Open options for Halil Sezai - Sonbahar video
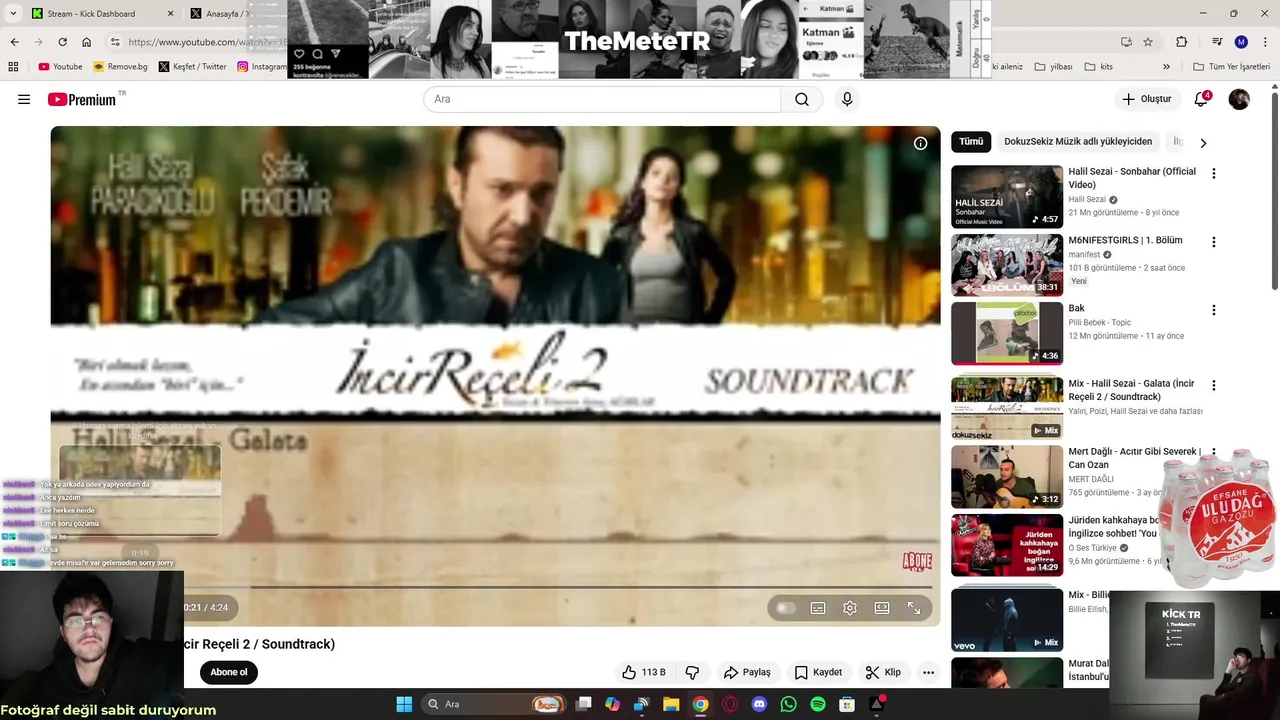1280x720 pixels. point(1214,173)
